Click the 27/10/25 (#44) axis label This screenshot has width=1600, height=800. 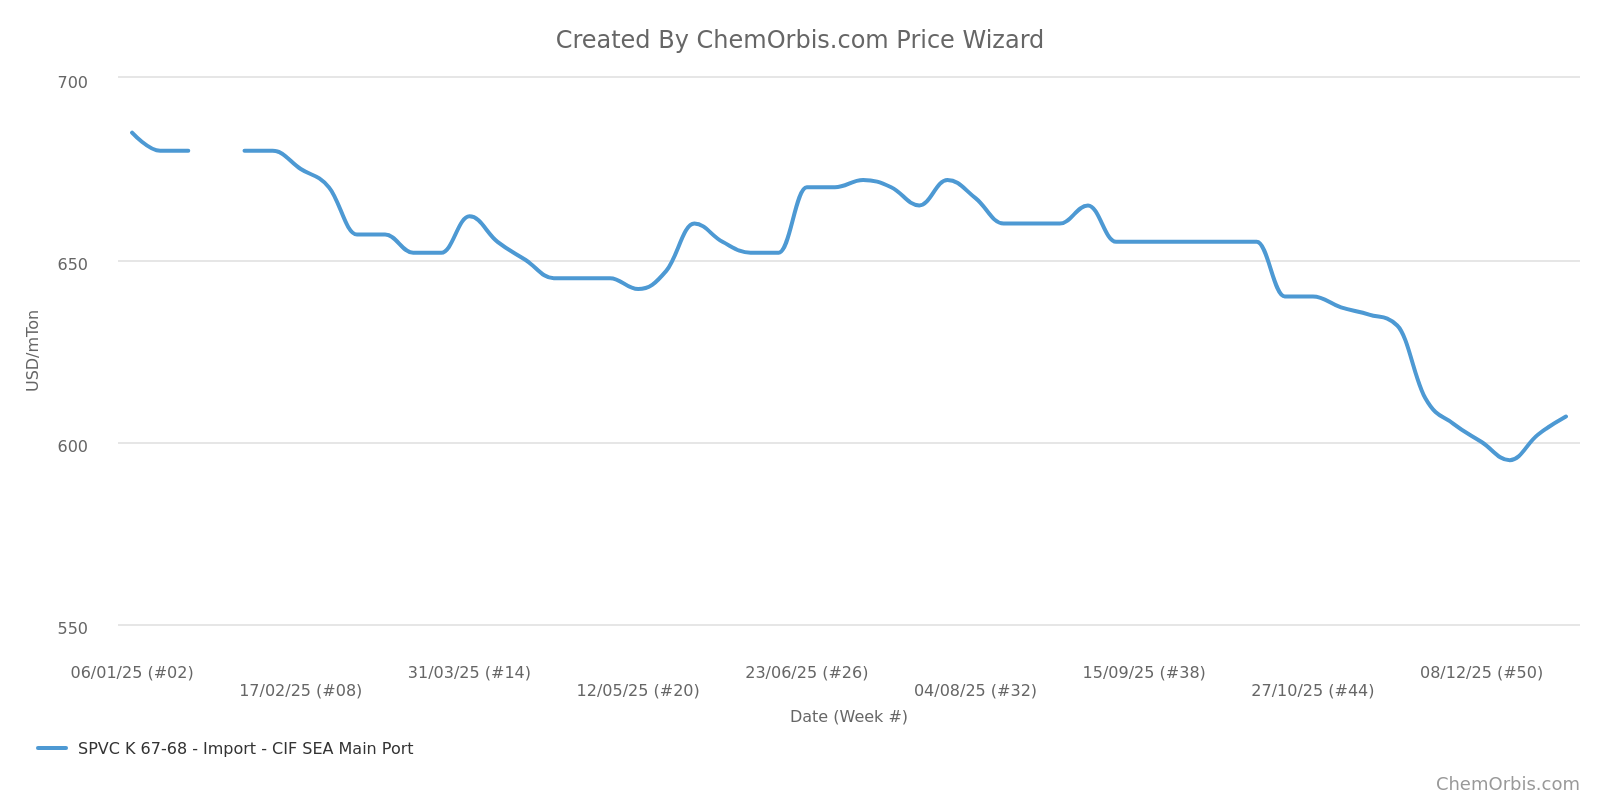[1312, 691]
